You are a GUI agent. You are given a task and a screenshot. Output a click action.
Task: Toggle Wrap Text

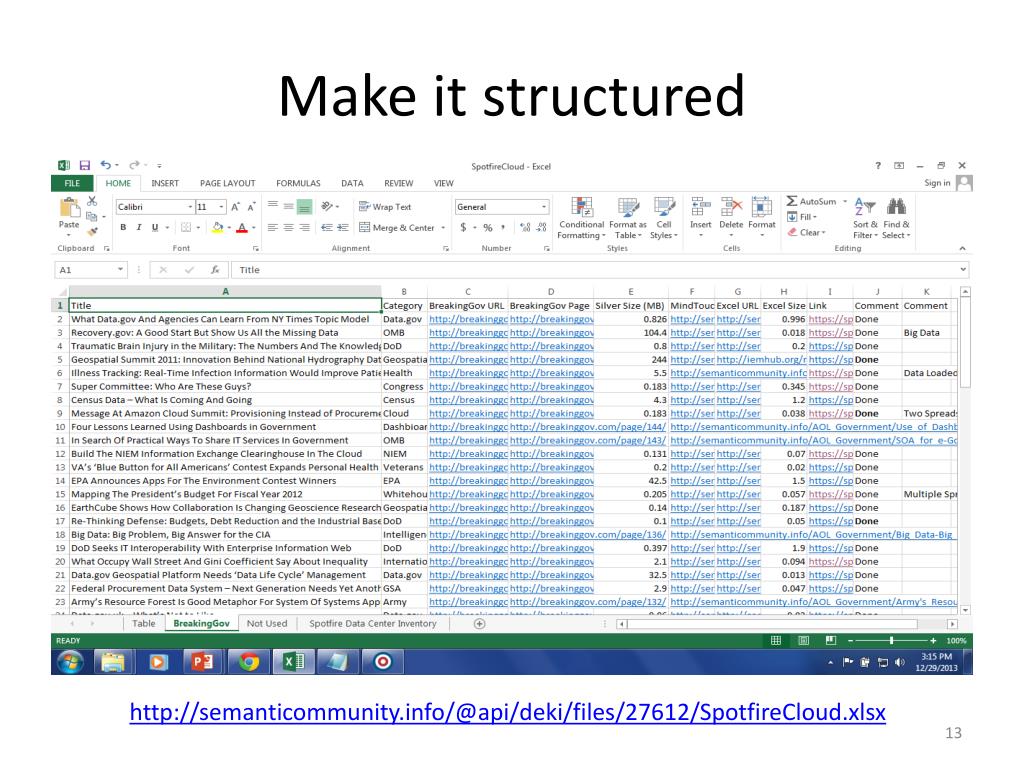point(385,206)
